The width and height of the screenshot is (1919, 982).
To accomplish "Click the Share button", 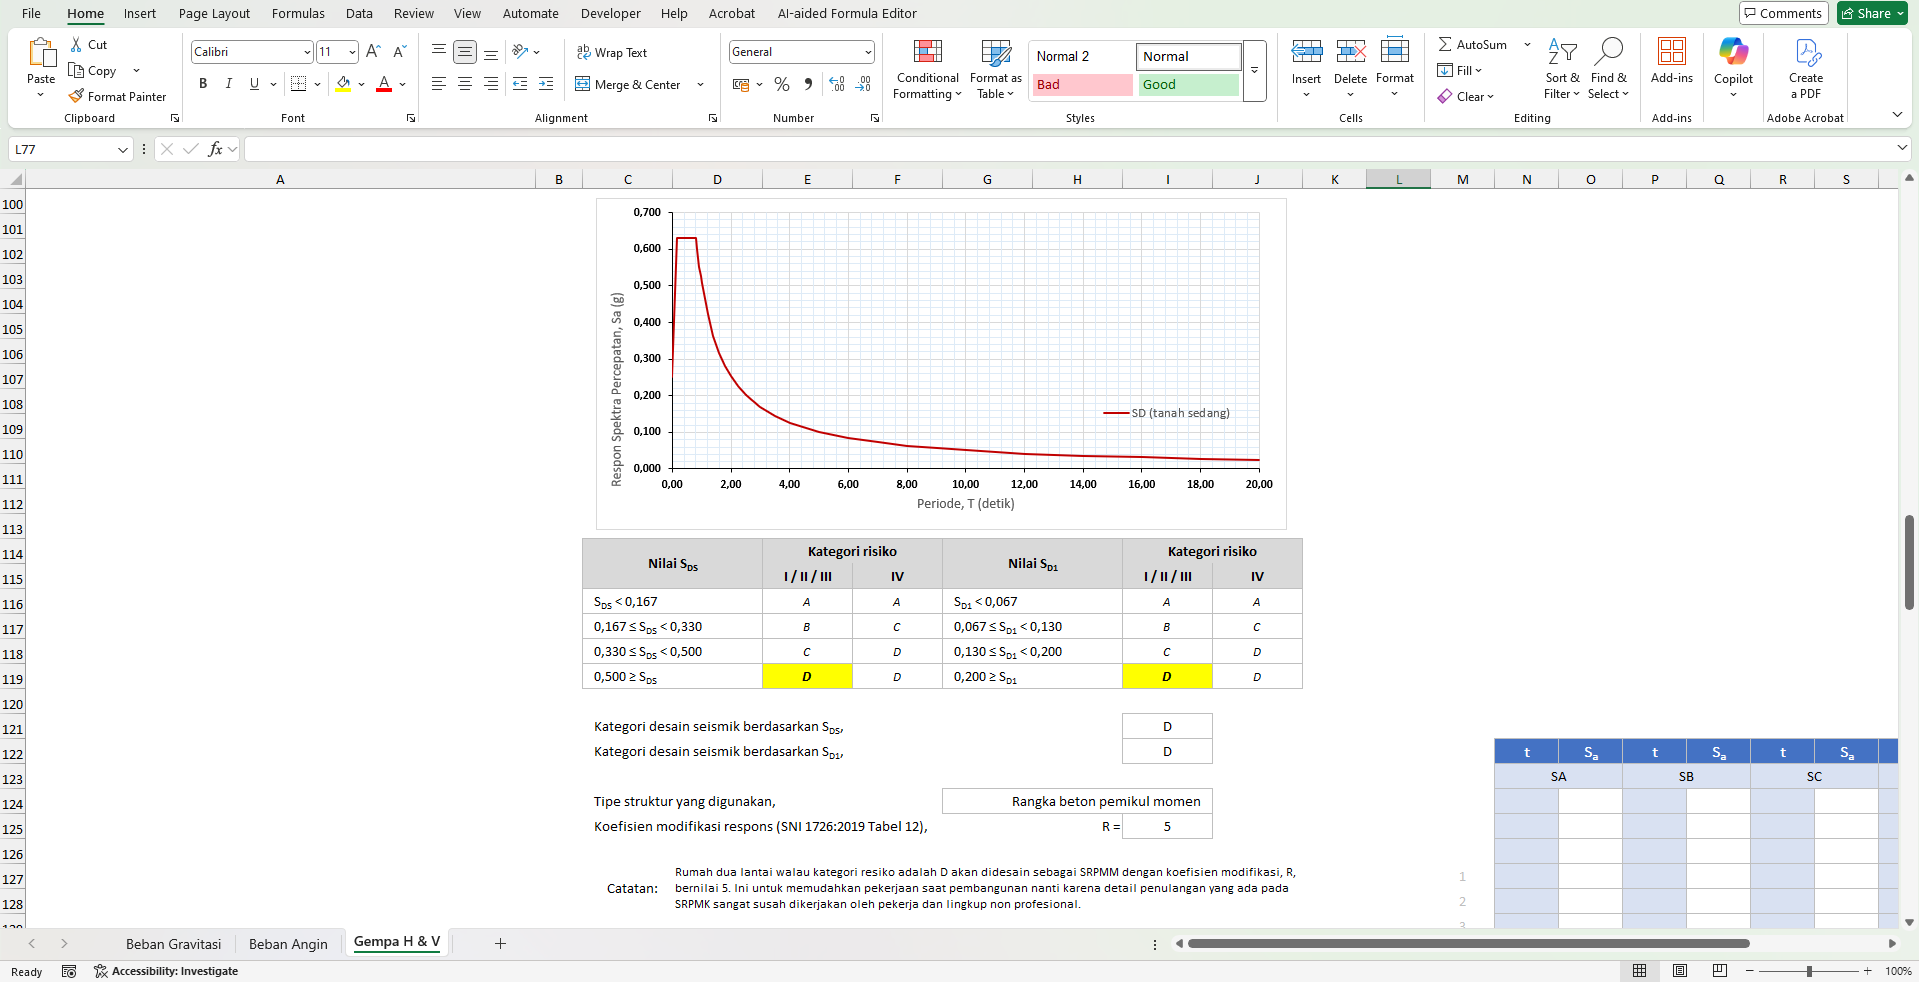I will coord(1871,13).
